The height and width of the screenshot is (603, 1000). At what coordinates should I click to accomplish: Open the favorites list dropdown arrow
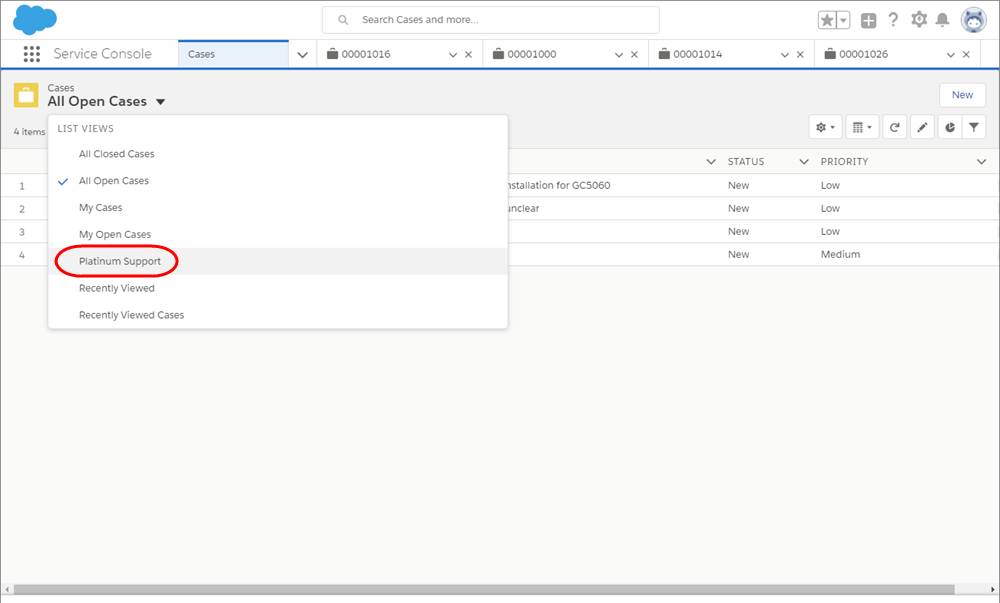(x=843, y=20)
